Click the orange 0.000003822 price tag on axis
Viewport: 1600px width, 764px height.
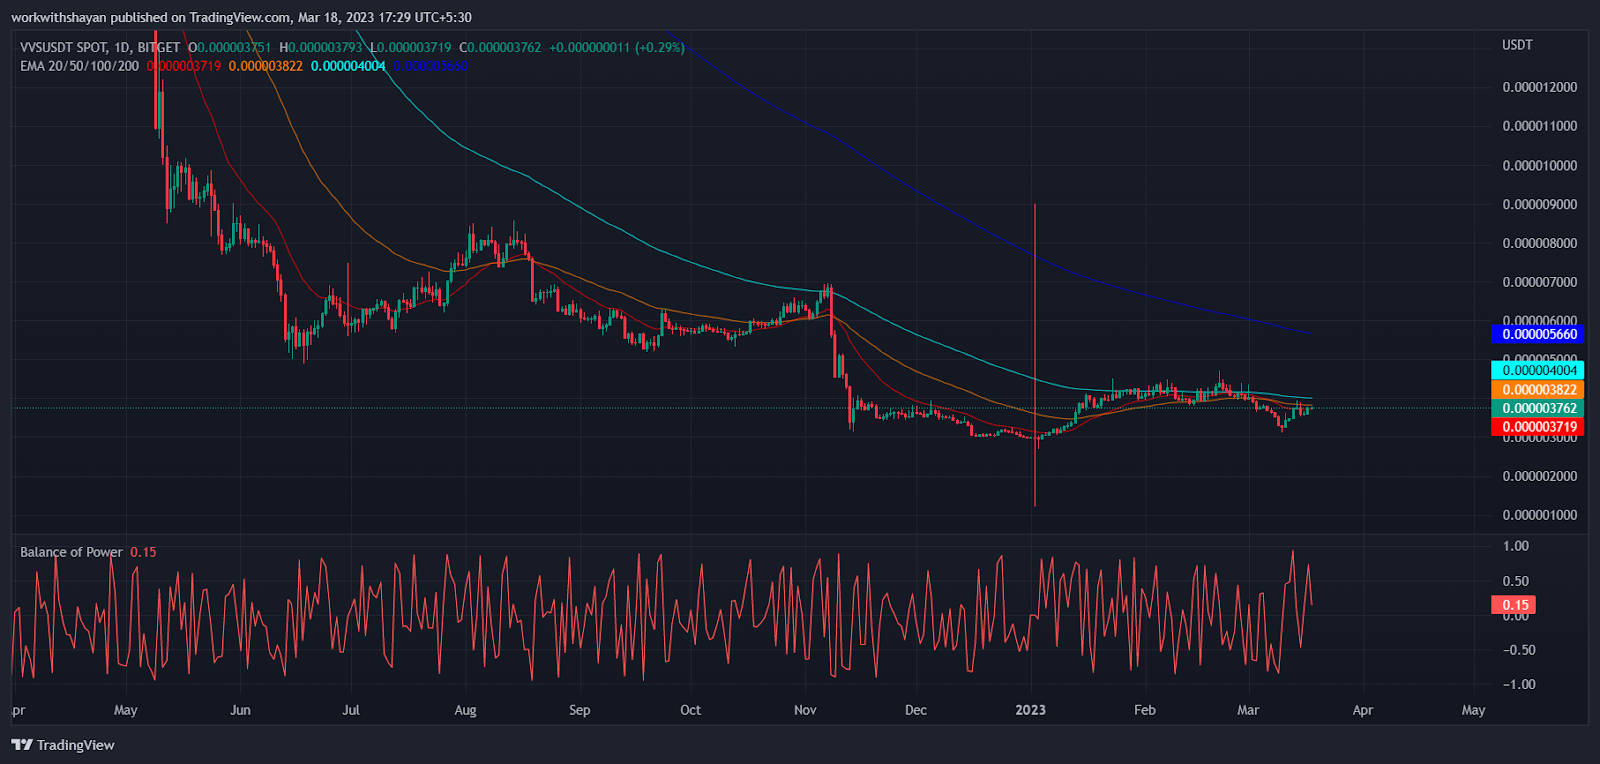1537,390
